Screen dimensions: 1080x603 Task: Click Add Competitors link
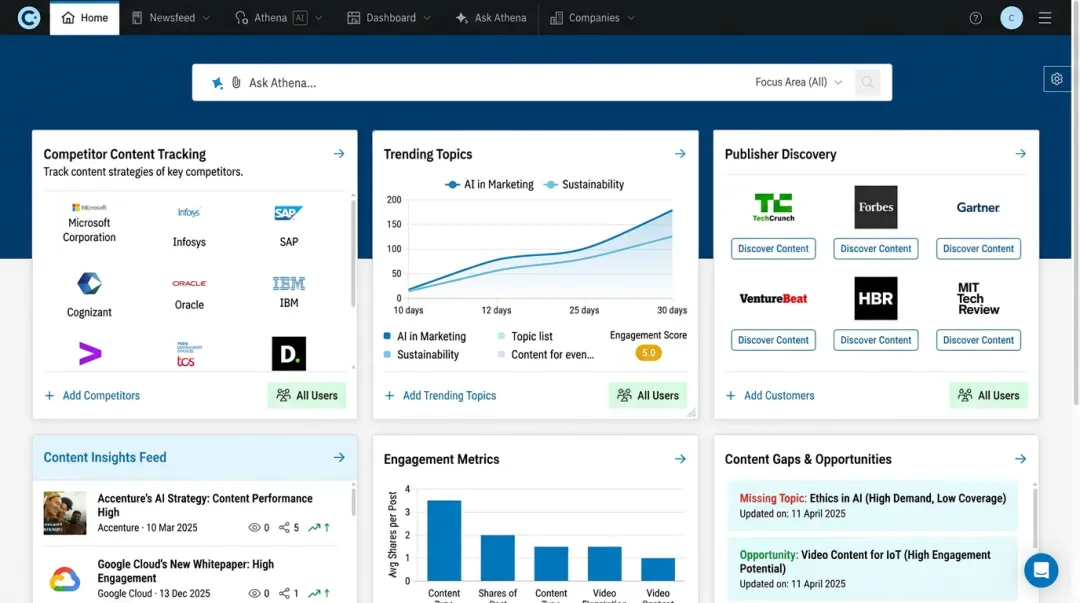(x=92, y=396)
